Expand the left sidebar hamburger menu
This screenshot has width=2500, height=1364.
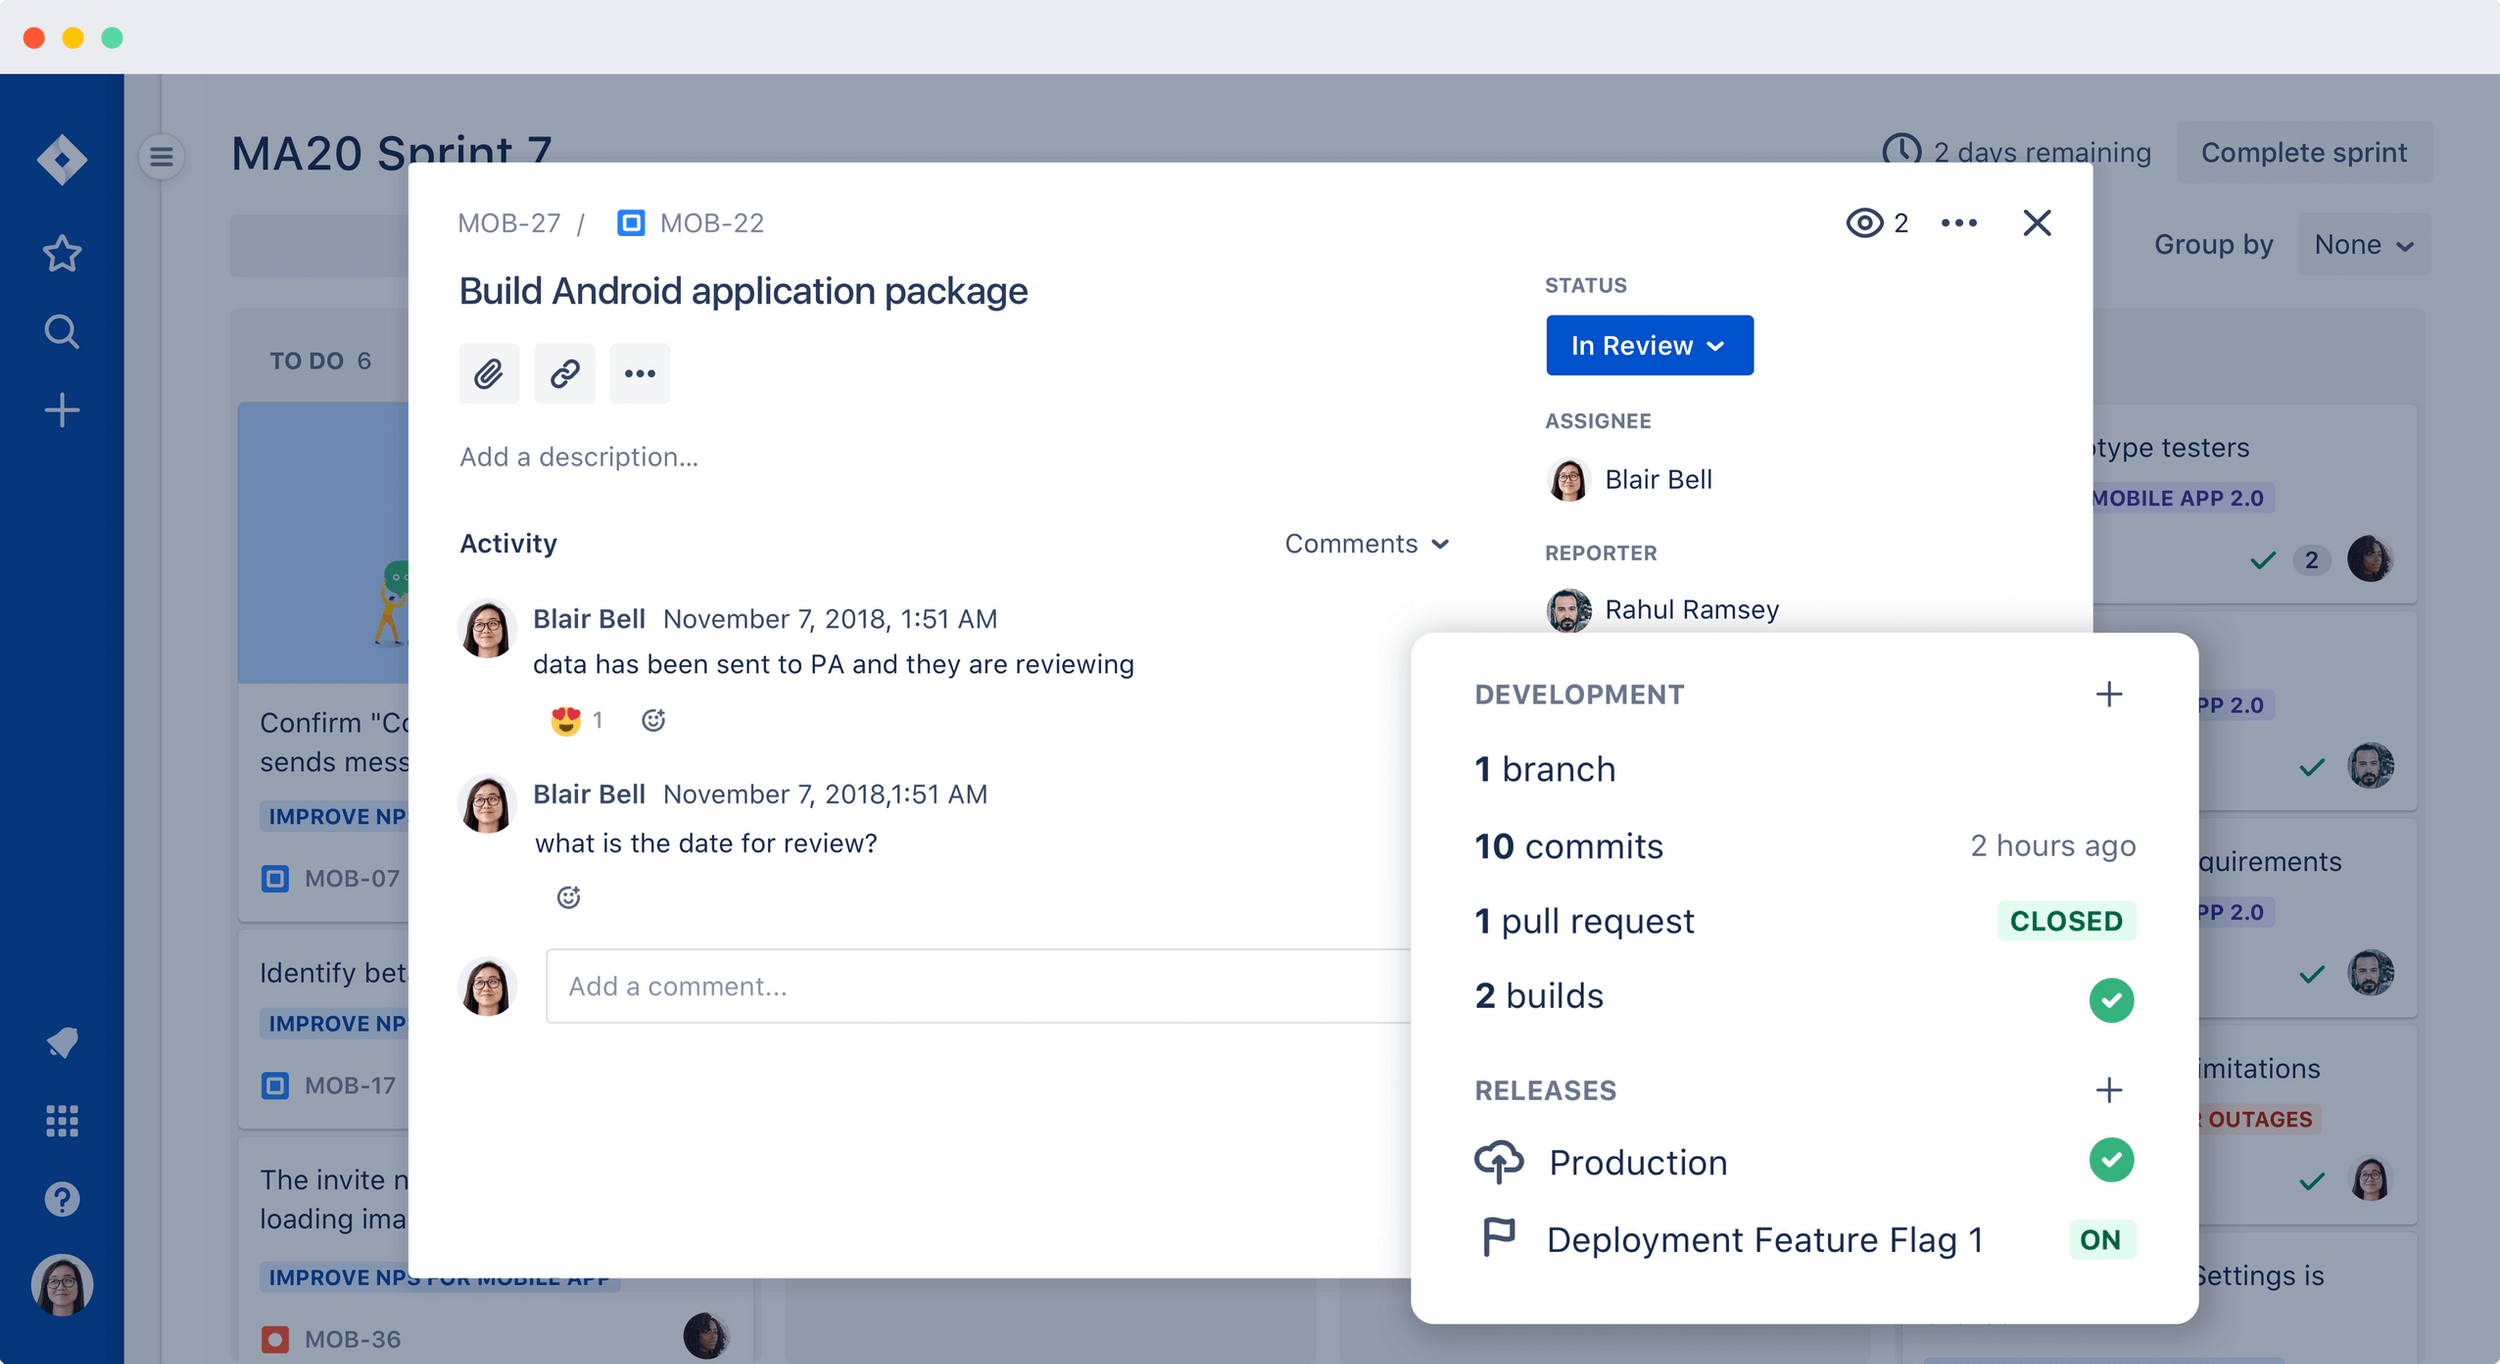tap(160, 157)
